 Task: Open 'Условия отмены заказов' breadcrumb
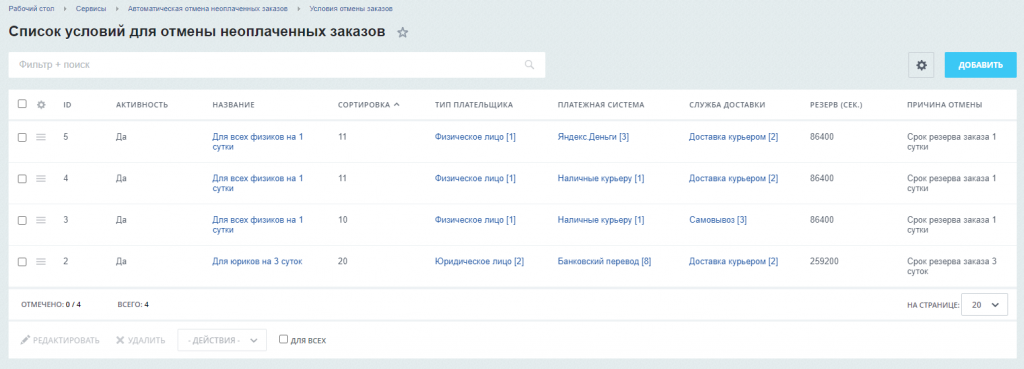tap(351, 8)
